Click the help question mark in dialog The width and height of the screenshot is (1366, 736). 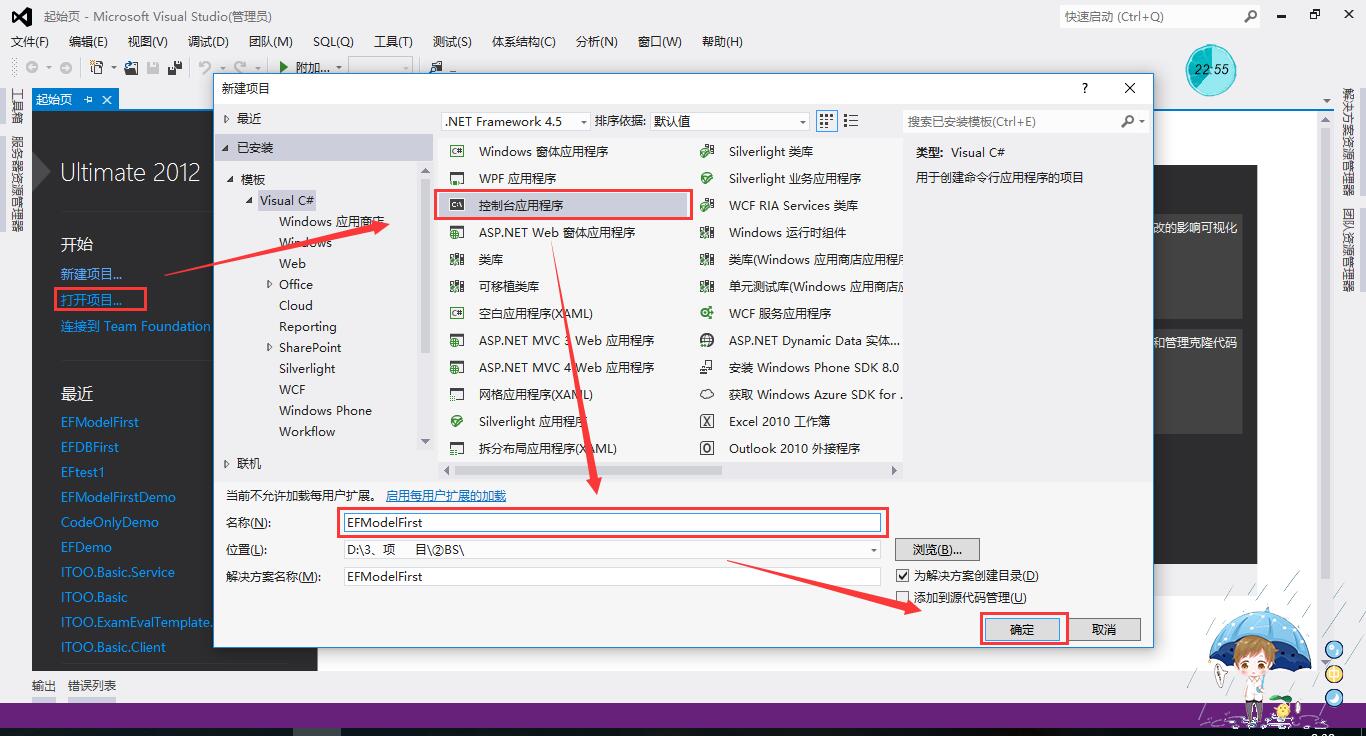[1084, 88]
